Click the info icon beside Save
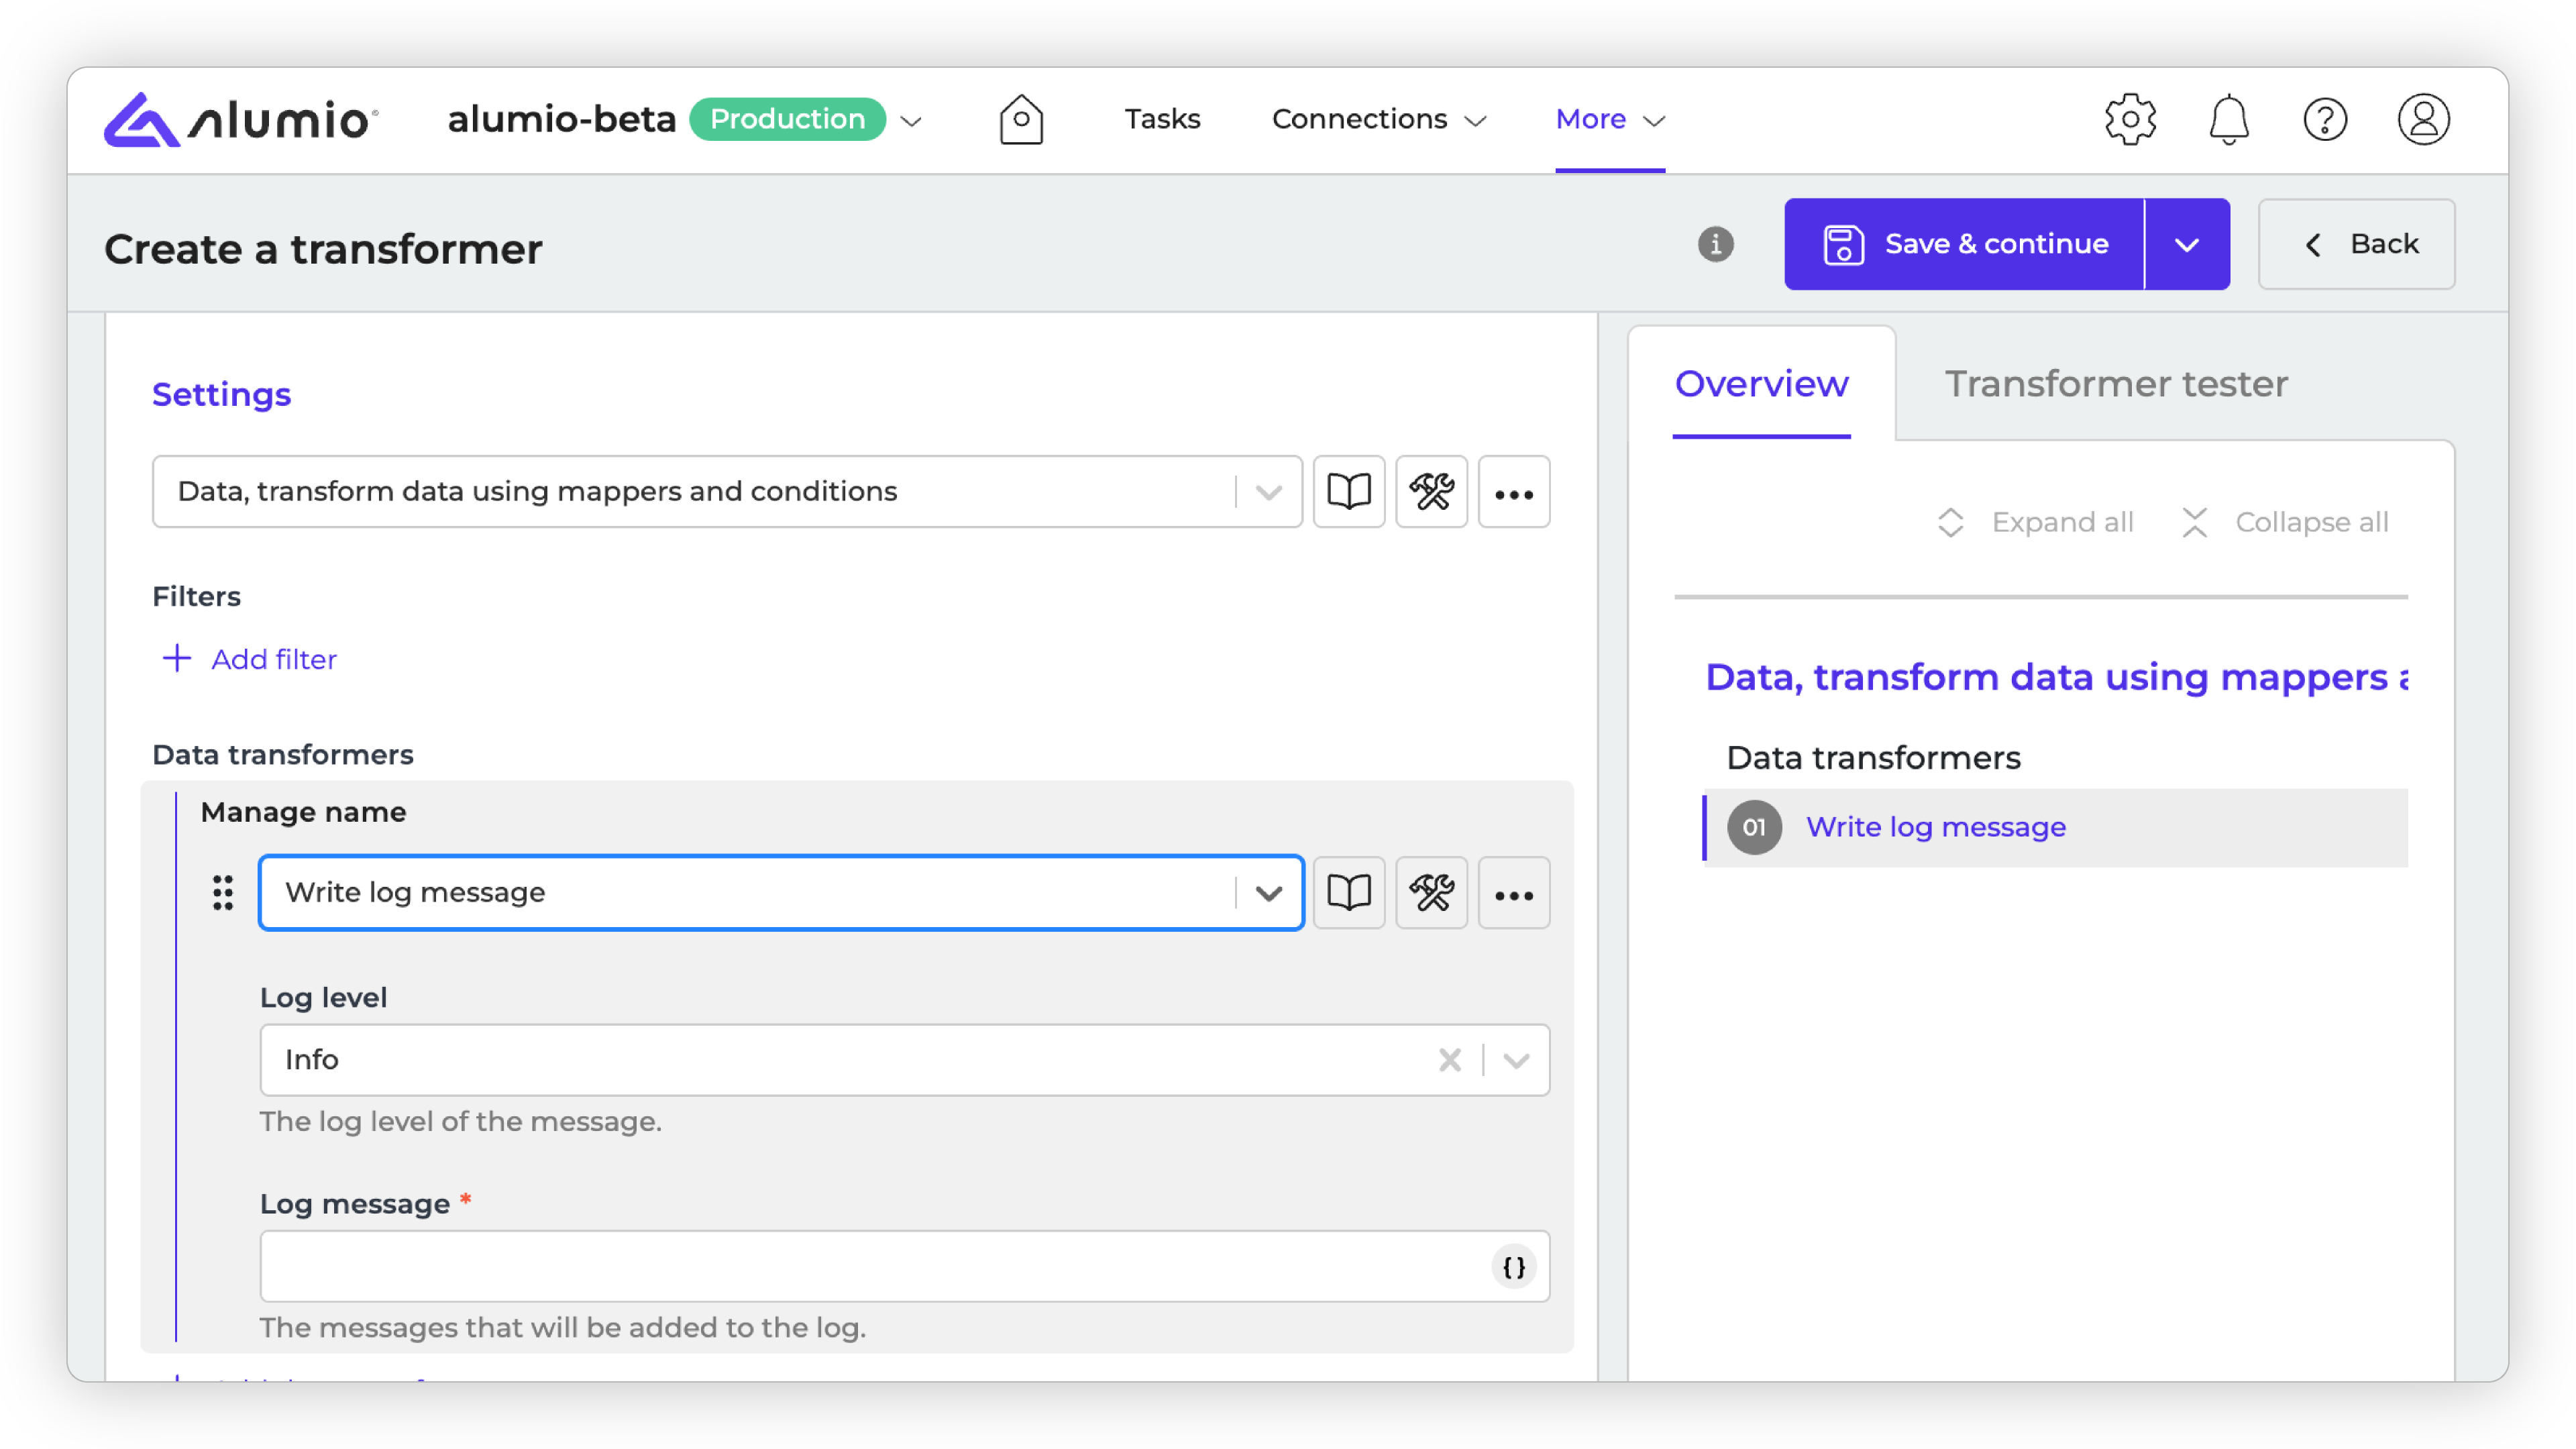 pos(1715,244)
